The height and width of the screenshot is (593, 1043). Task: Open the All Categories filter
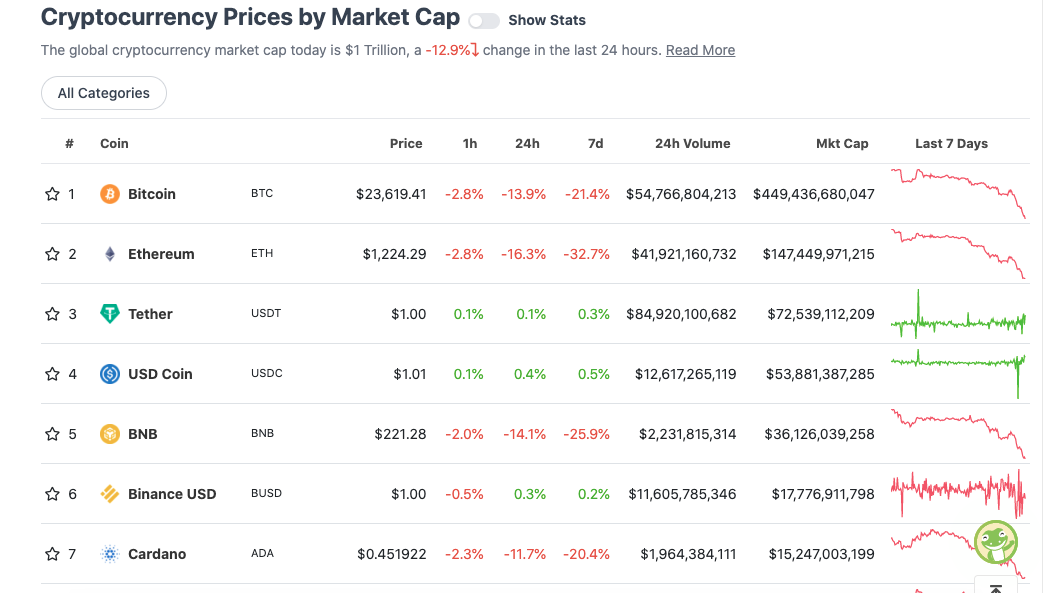click(104, 93)
